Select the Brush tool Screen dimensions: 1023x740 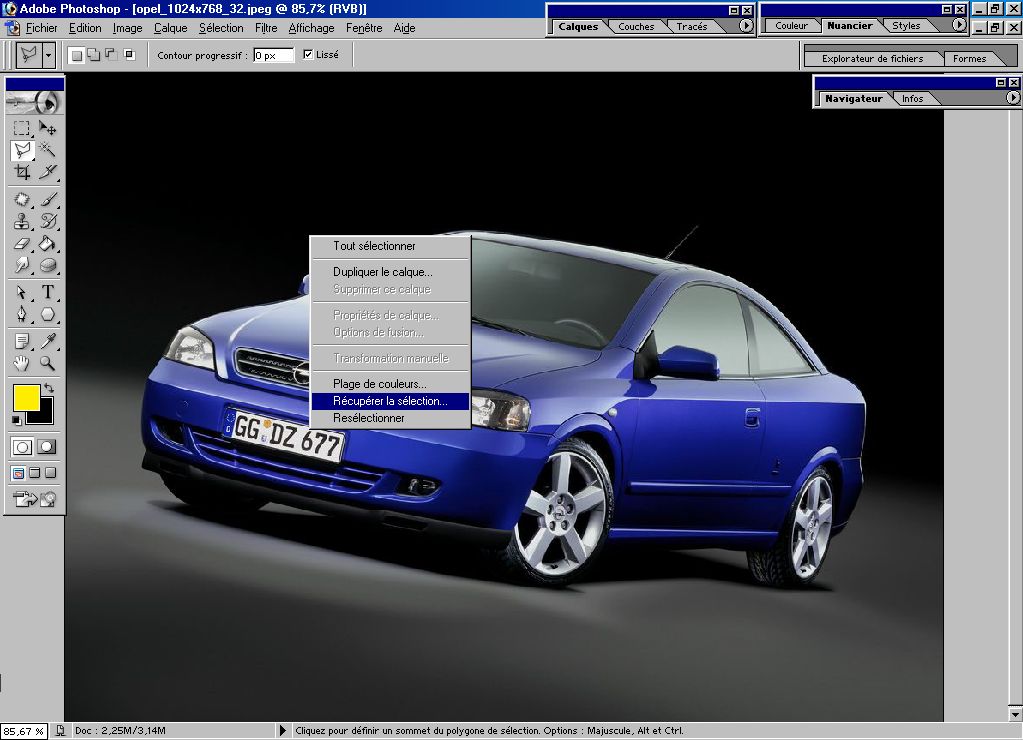[47, 200]
